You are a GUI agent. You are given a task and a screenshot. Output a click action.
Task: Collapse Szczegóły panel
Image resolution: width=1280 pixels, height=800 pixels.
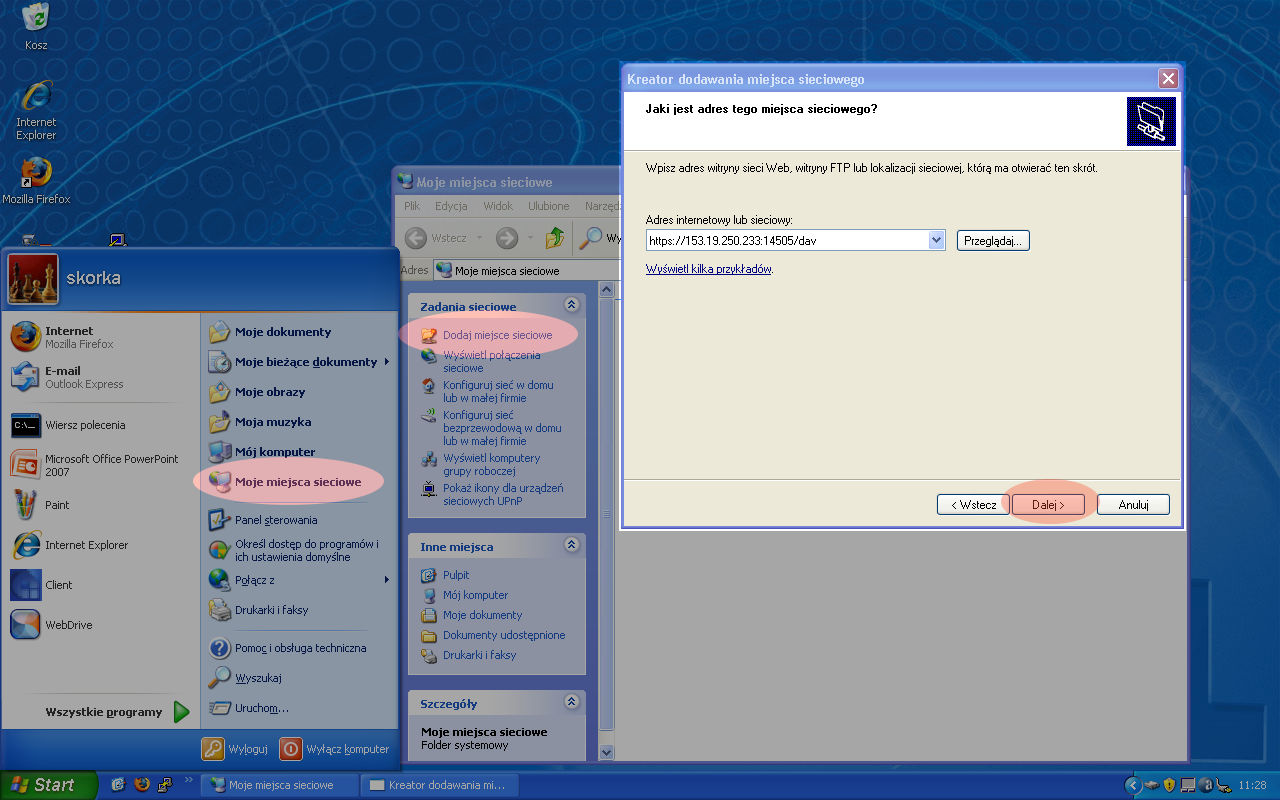point(571,702)
